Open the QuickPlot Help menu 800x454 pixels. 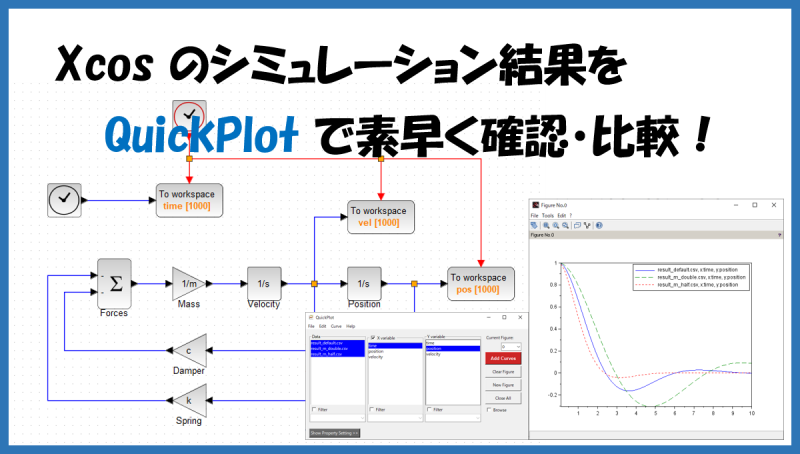coord(351,326)
